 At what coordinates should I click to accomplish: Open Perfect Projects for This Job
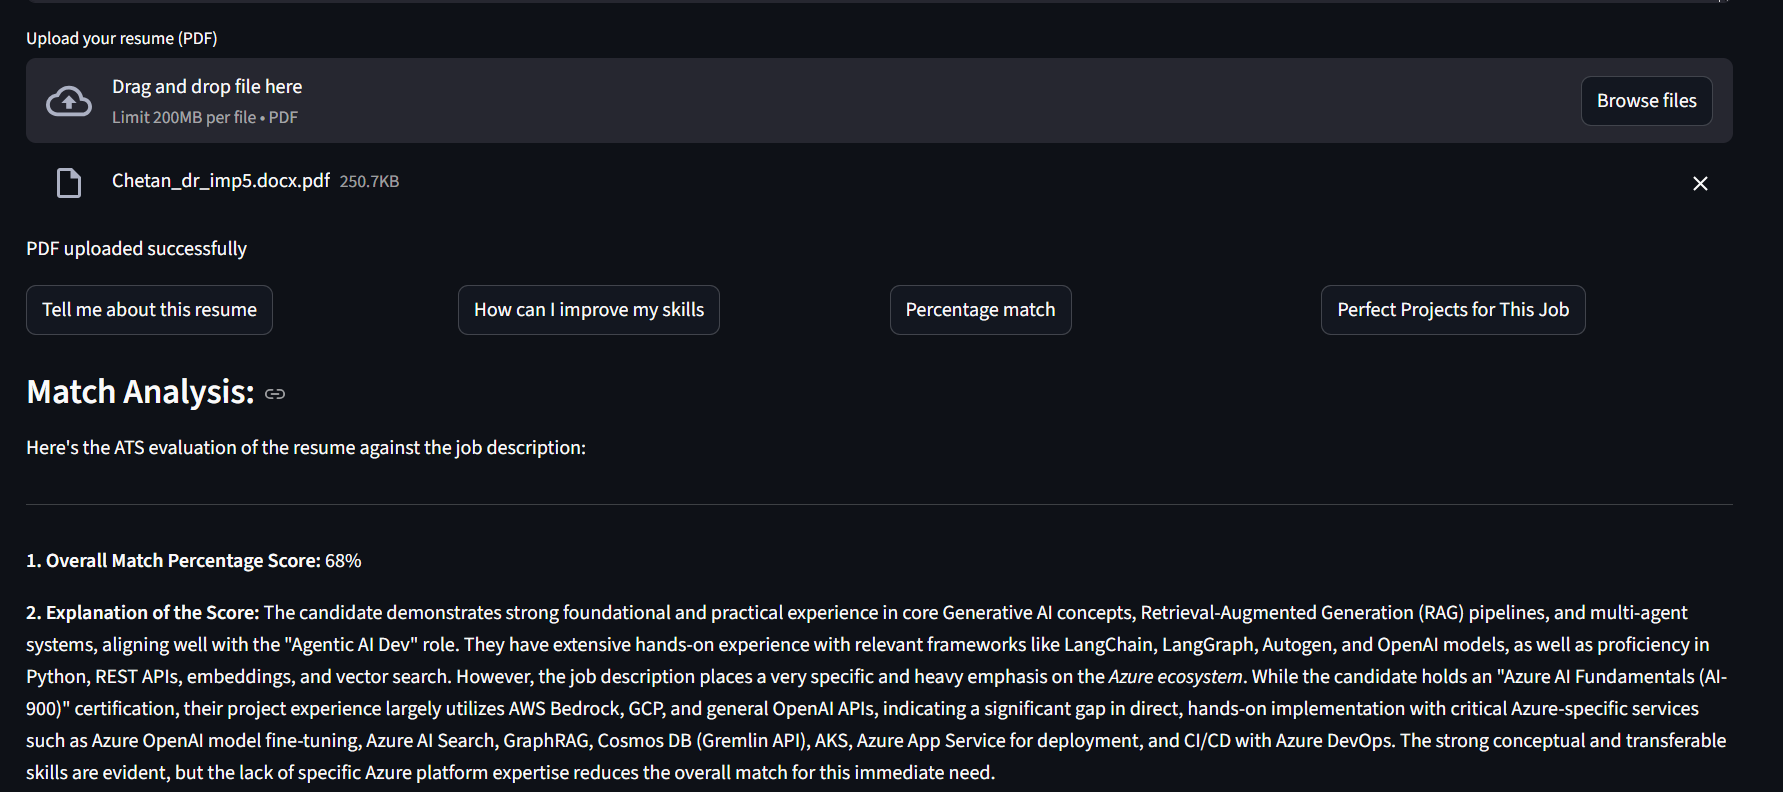pyautogui.click(x=1453, y=310)
